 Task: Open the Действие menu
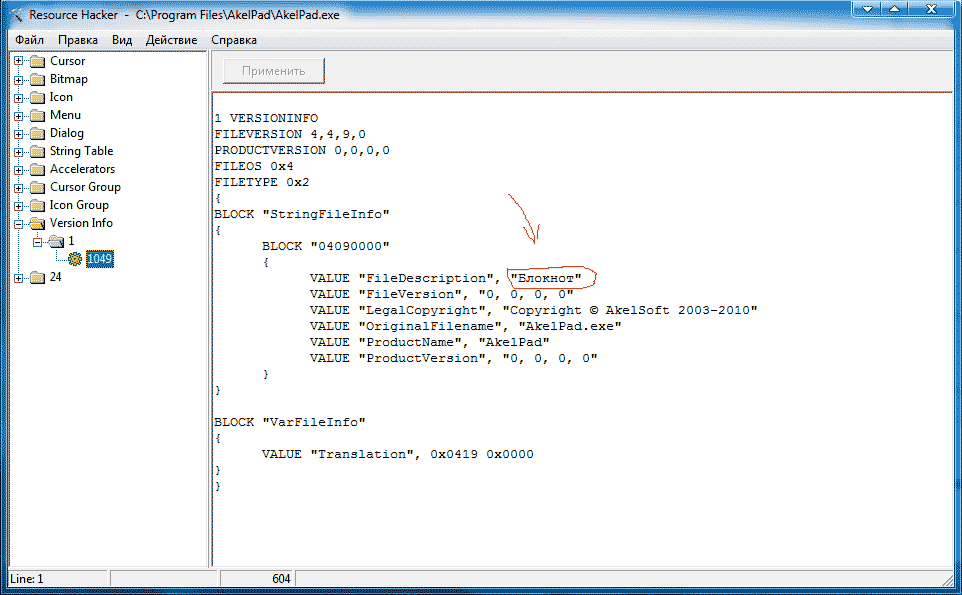(171, 40)
